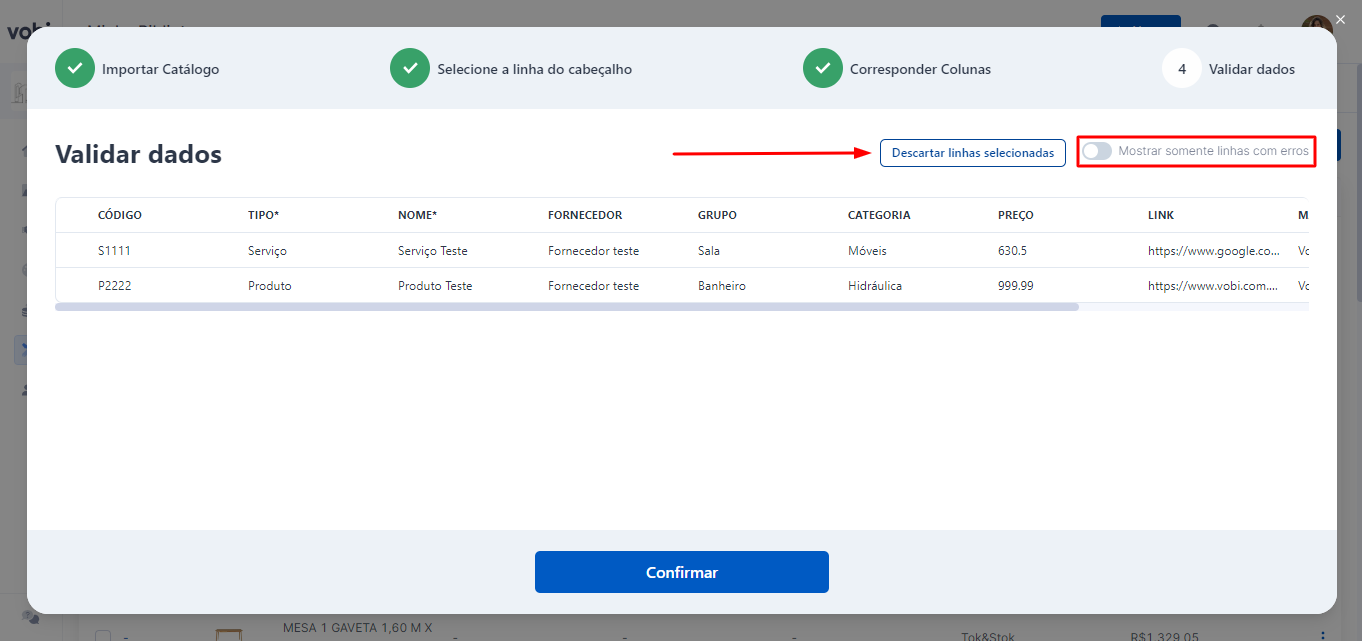The height and width of the screenshot is (641, 1362).
Task: Click the PREÇO column header
Action: pos(1016,215)
